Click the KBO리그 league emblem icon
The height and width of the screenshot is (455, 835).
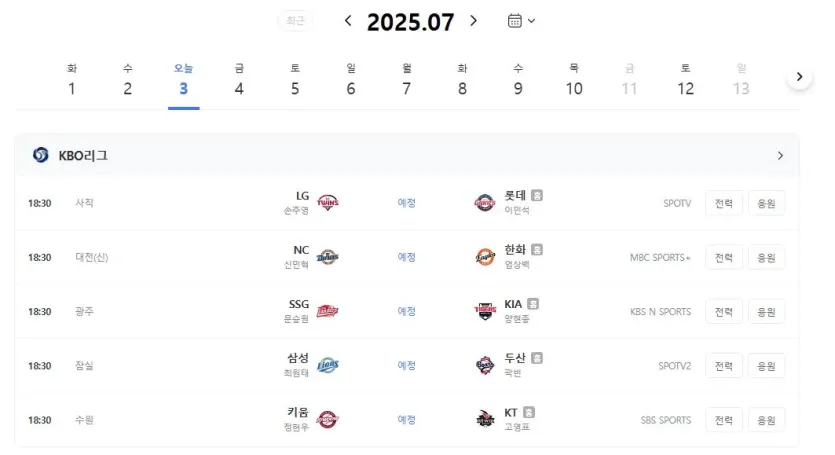[40, 155]
